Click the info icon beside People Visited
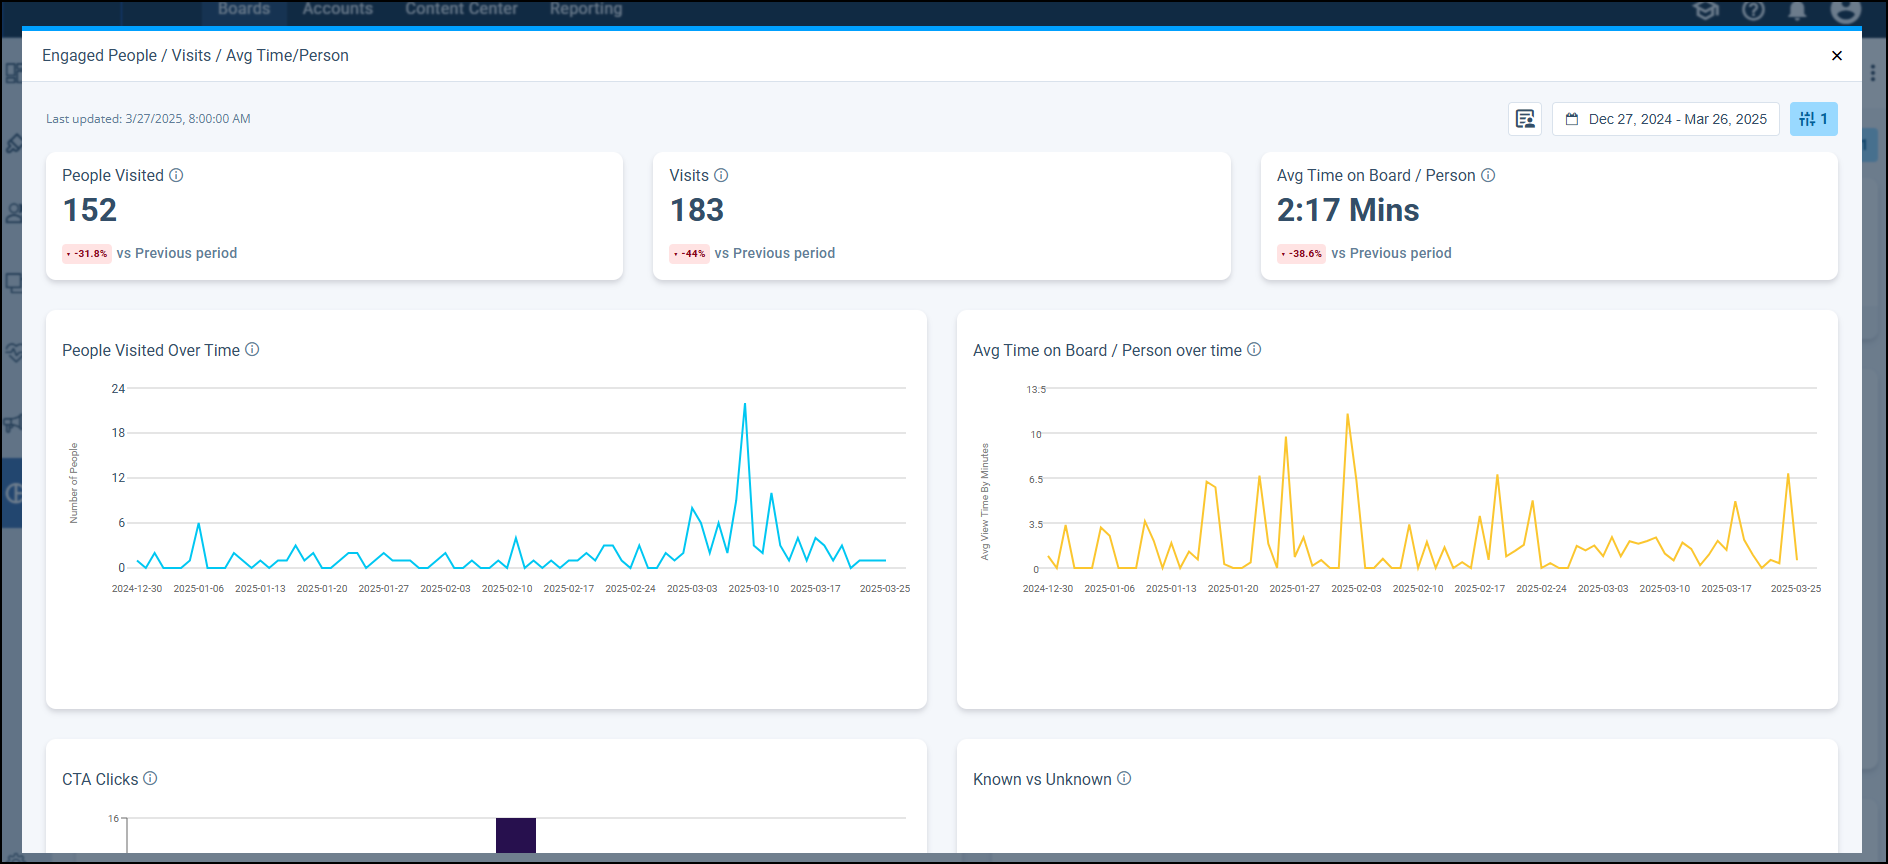The width and height of the screenshot is (1888, 864). pos(176,175)
